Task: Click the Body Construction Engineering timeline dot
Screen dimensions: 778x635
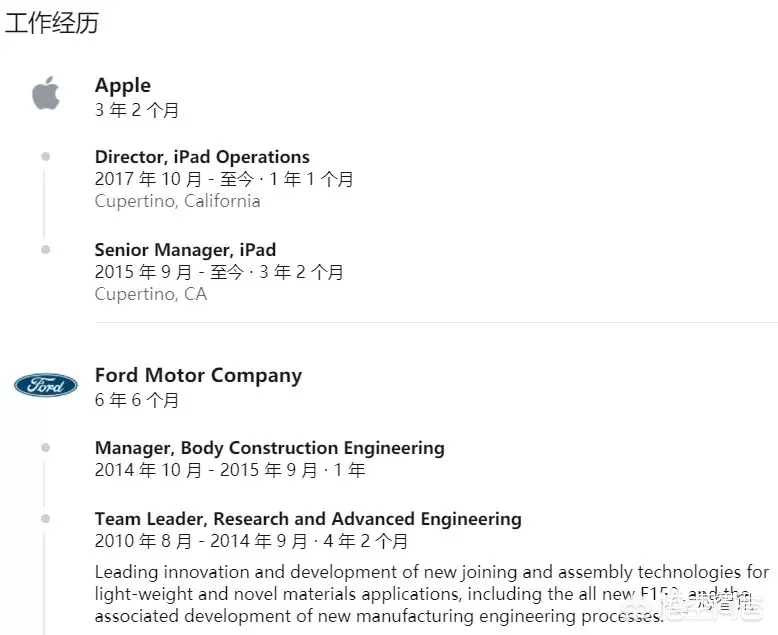Action: 46,447
